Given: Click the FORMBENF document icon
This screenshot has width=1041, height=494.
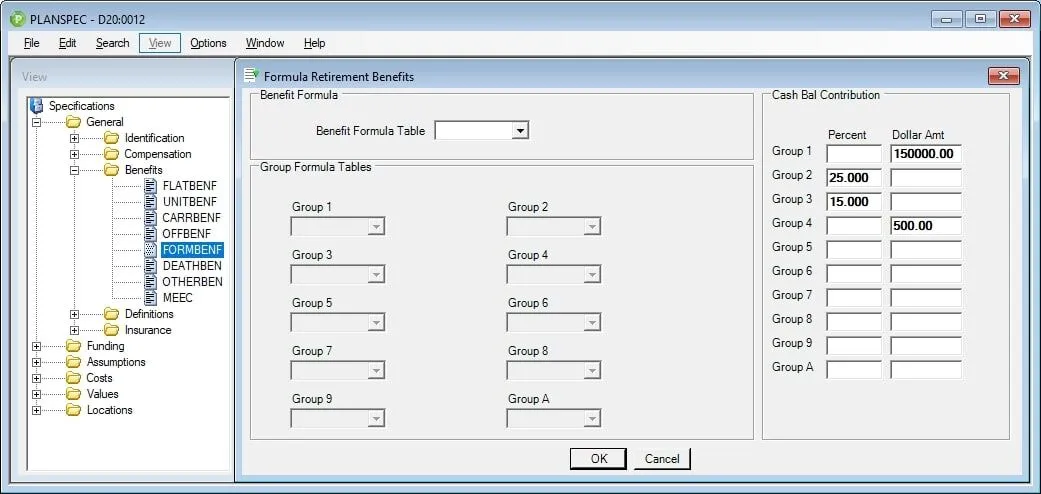Looking at the screenshot, I should click(x=151, y=250).
